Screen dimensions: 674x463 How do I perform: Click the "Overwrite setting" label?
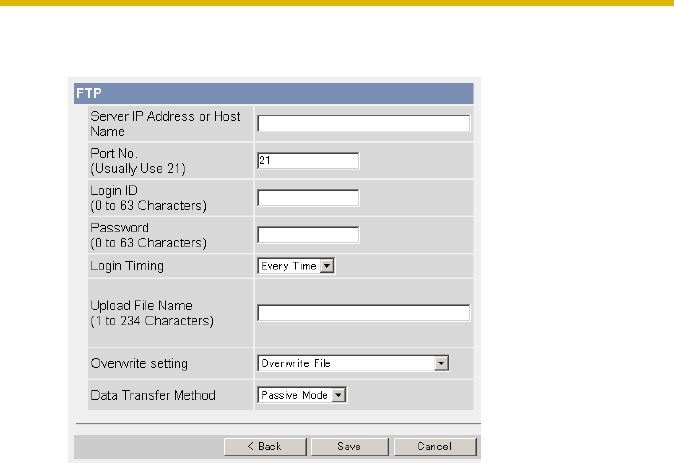138,362
